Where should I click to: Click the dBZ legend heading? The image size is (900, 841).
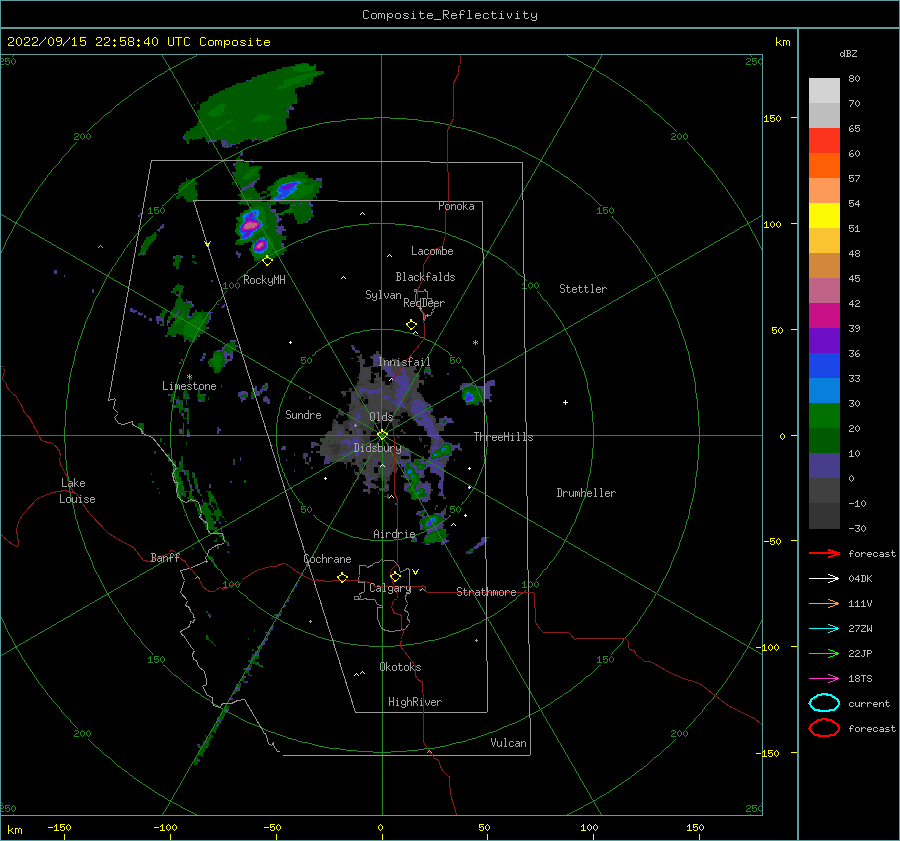pyautogui.click(x=848, y=54)
